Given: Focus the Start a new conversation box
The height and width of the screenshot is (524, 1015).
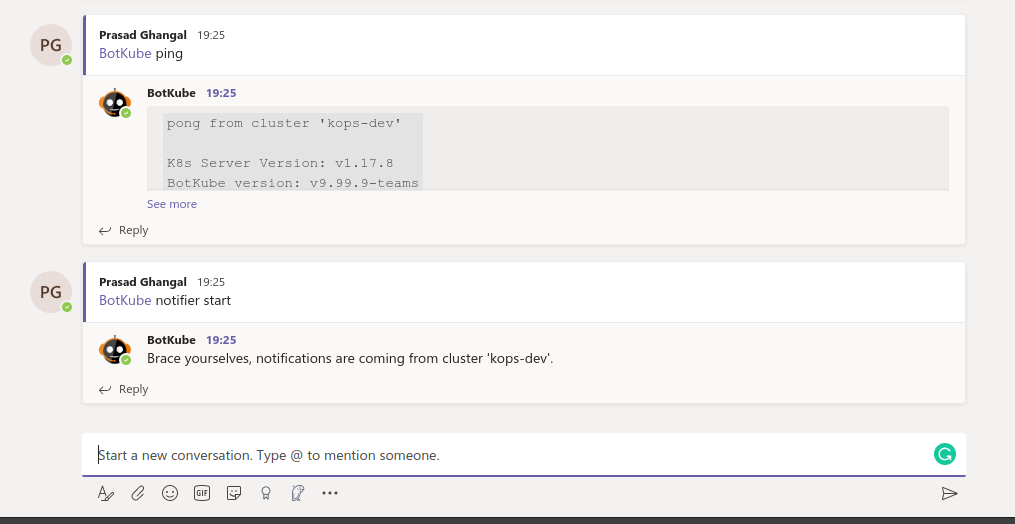Looking at the screenshot, I should (x=500, y=455).
